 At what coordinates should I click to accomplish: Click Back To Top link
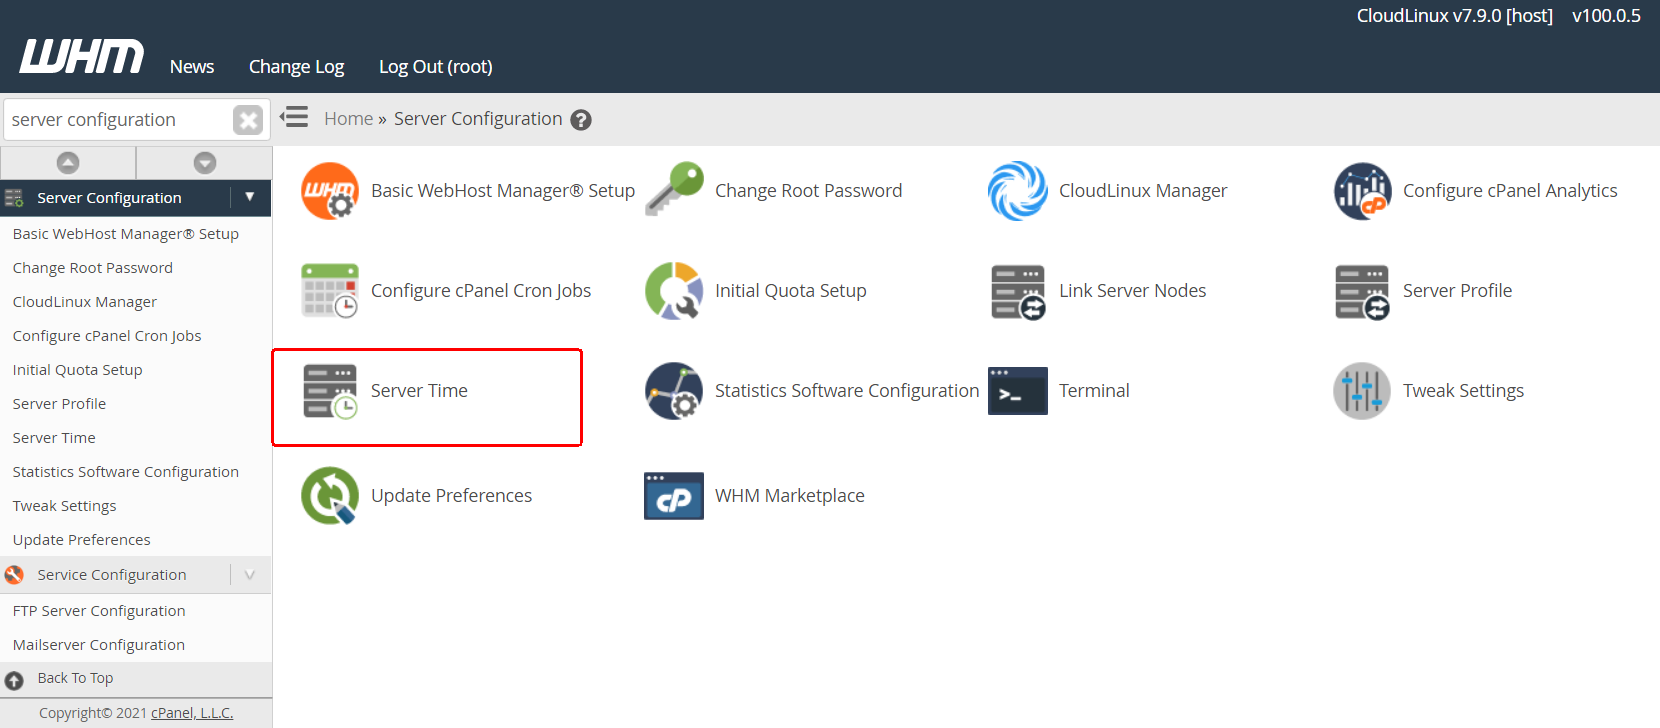pos(75,678)
